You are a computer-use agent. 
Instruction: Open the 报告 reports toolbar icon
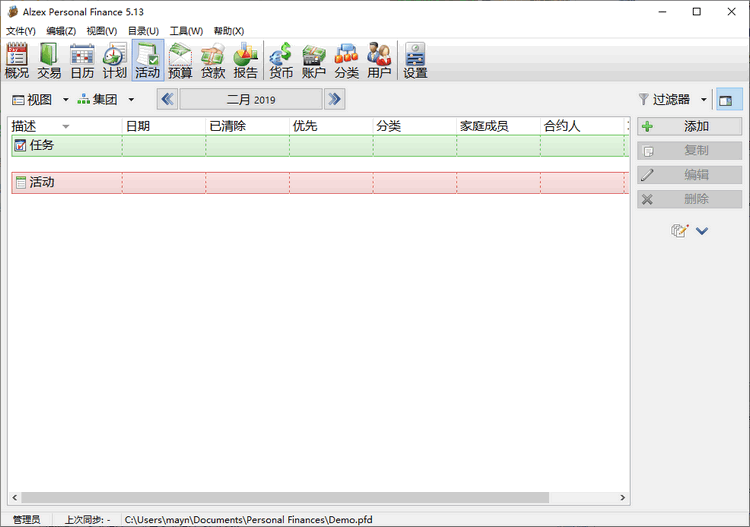pos(245,60)
